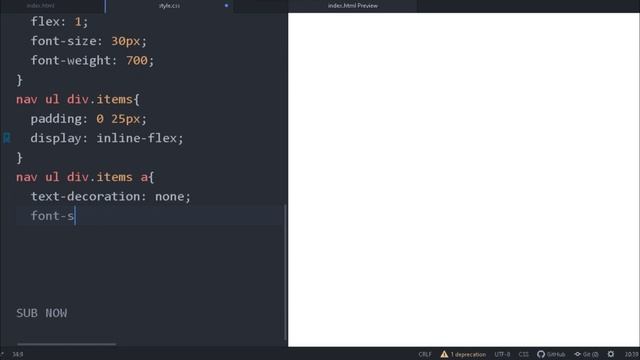640x360 pixels.
Task: Click the UTF-8 encoding selector
Action: point(502,354)
